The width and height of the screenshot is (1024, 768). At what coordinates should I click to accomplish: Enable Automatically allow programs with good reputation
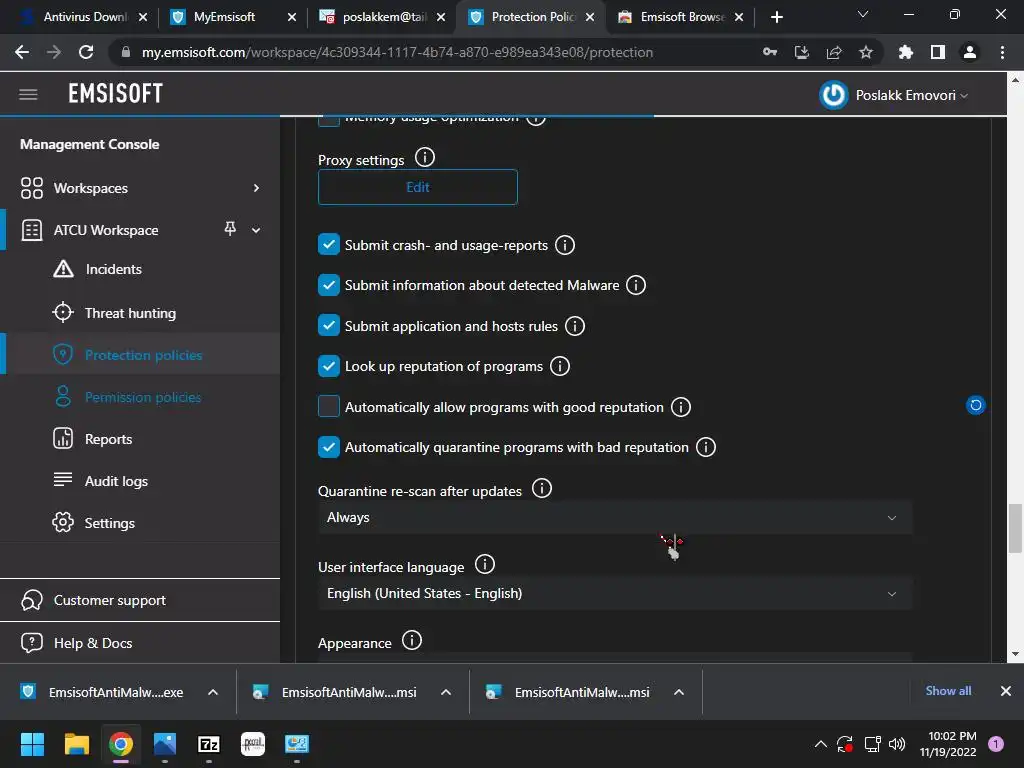tap(328, 406)
